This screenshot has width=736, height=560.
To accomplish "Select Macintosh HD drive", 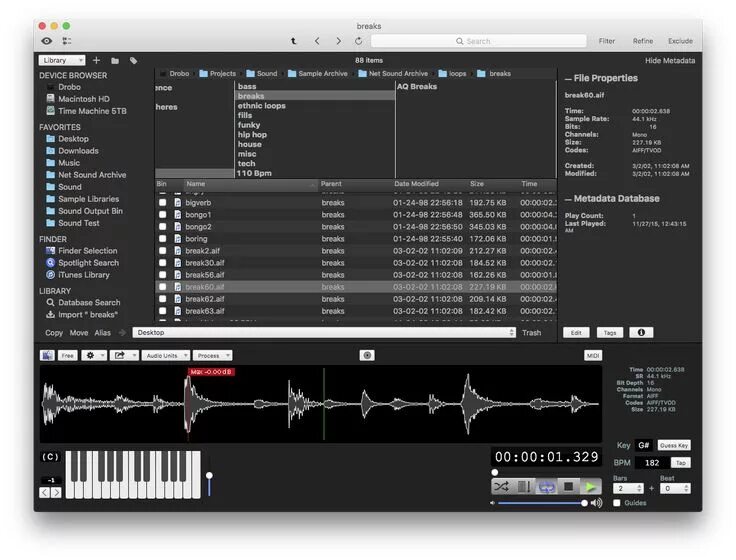I will coord(84,99).
